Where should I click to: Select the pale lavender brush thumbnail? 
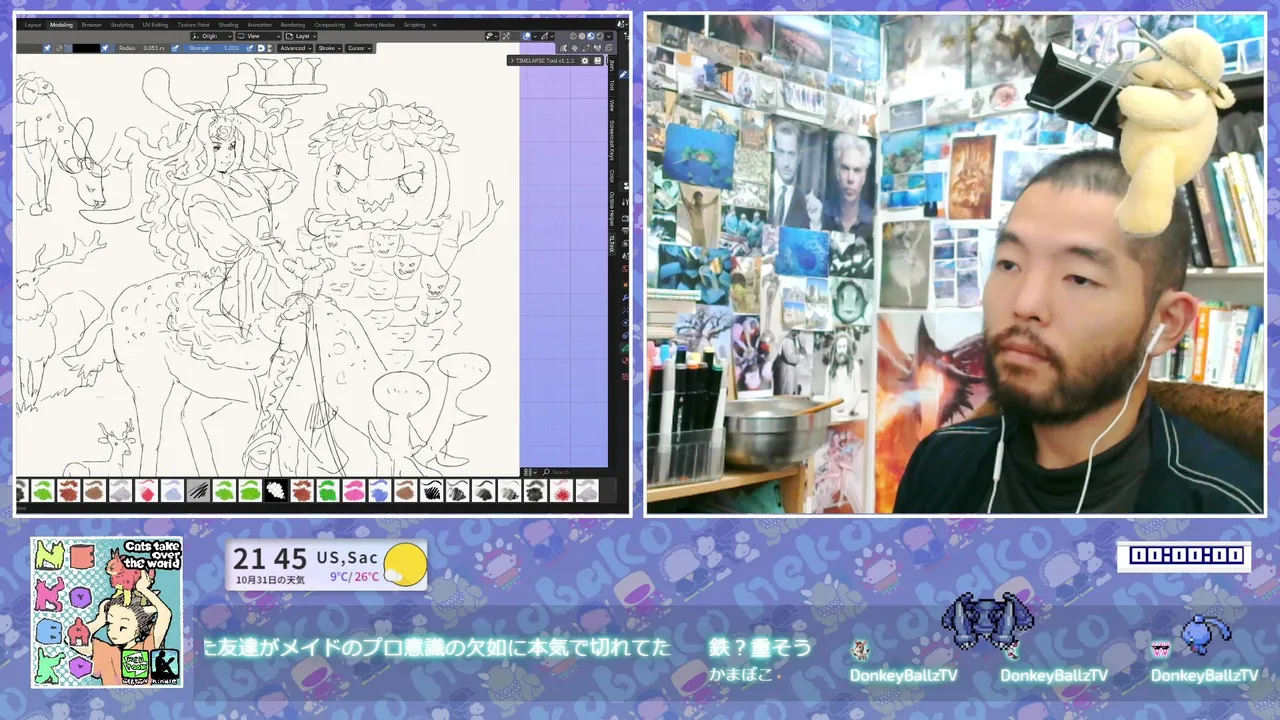point(172,490)
